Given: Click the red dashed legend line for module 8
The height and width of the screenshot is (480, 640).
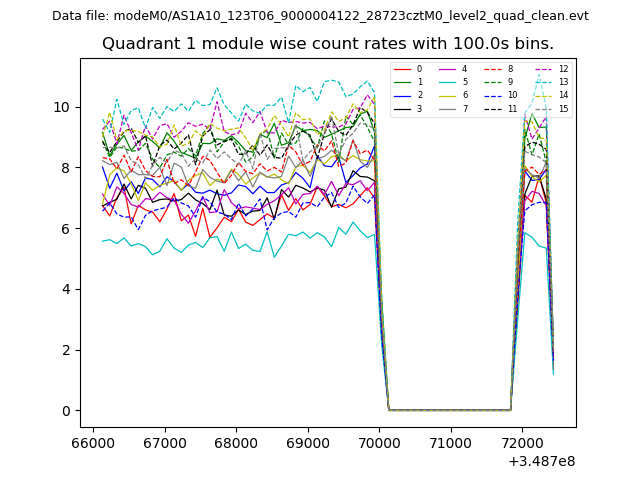Looking at the screenshot, I should [x=492, y=69].
